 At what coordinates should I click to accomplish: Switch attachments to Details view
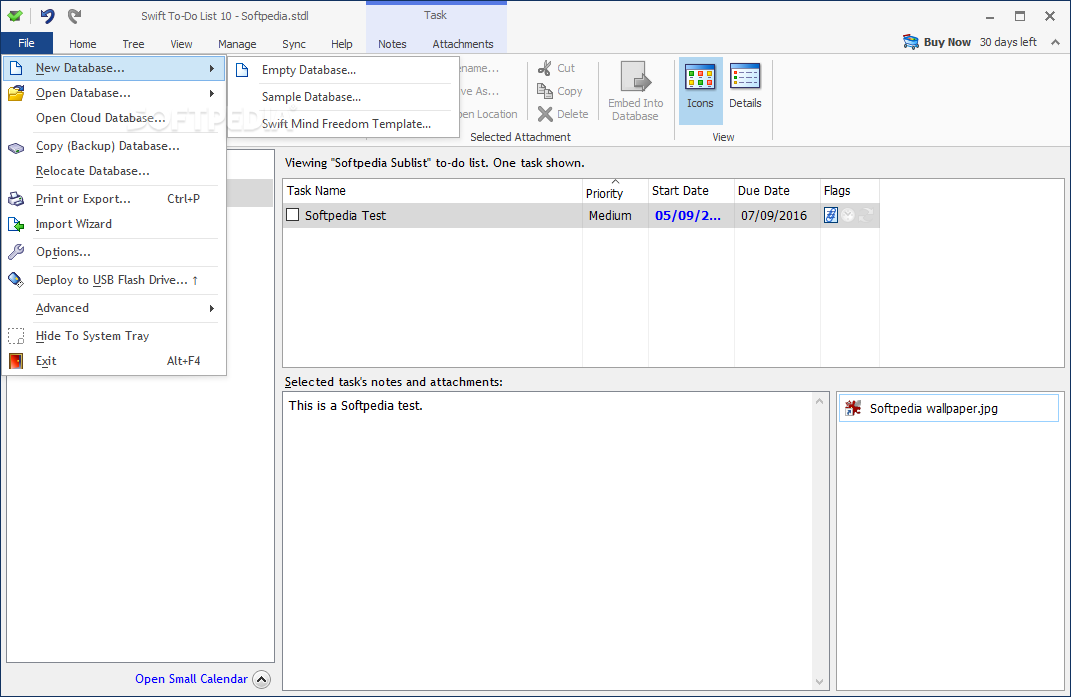pos(745,87)
